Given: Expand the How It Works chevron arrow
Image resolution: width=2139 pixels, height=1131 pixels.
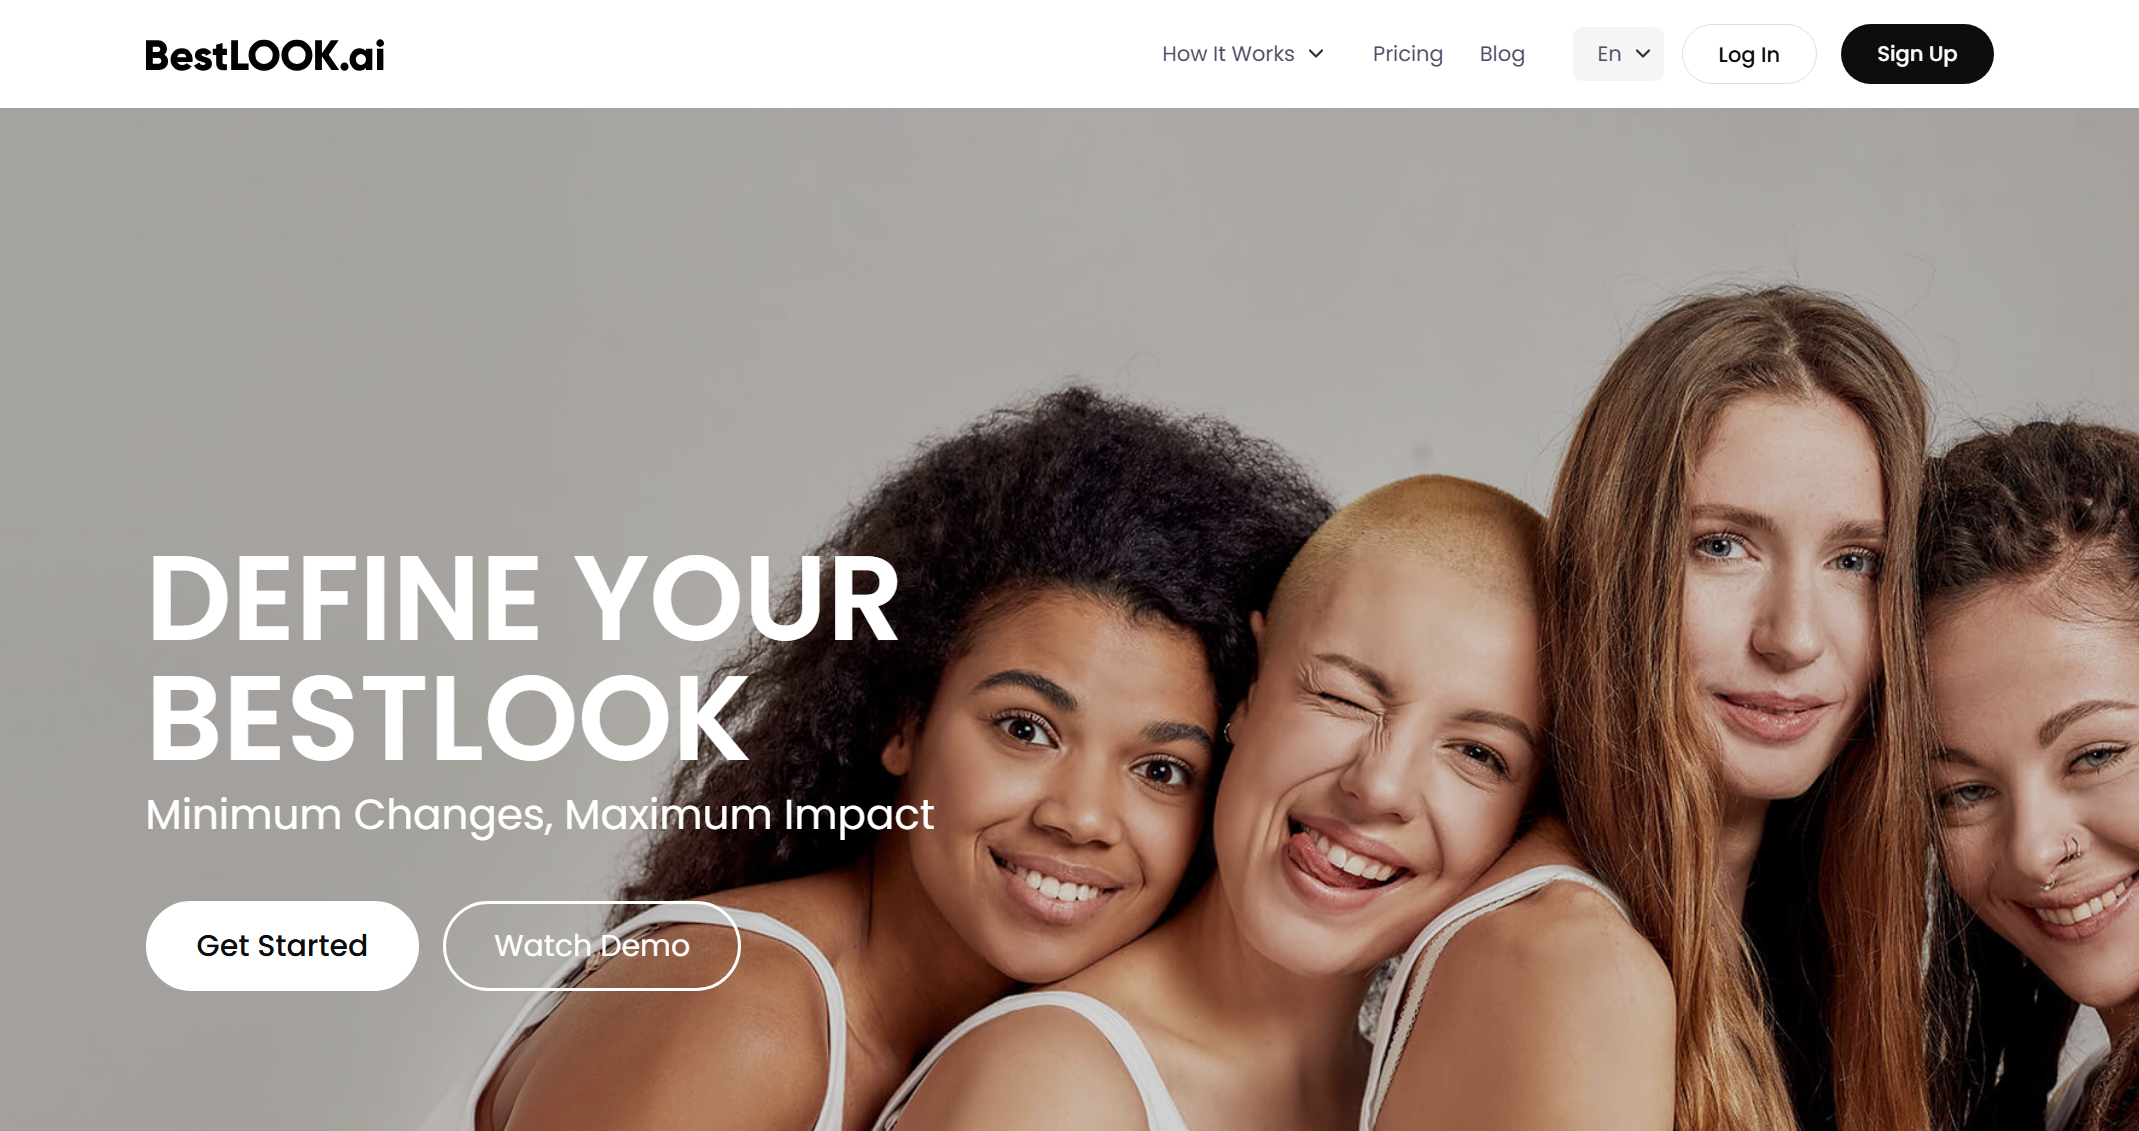Looking at the screenshot, I should (1316, 54).
